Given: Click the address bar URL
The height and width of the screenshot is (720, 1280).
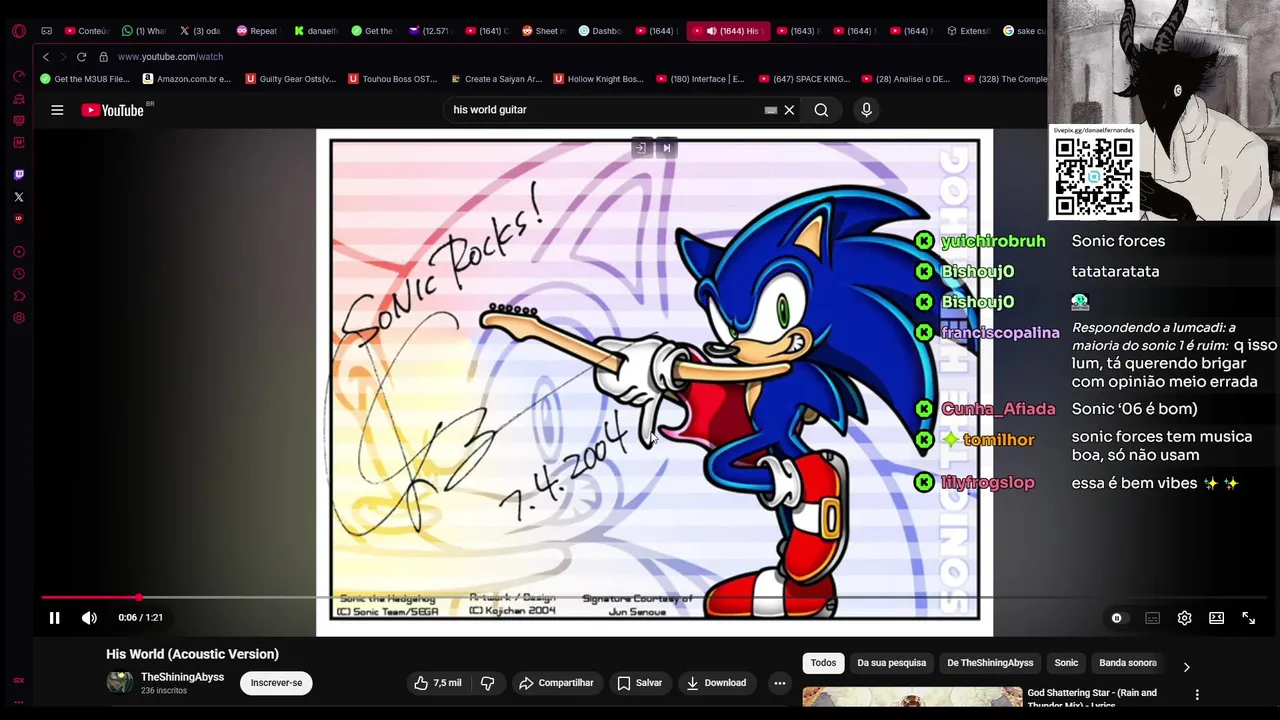Looking at the screenshot, I should pos(170,57).
